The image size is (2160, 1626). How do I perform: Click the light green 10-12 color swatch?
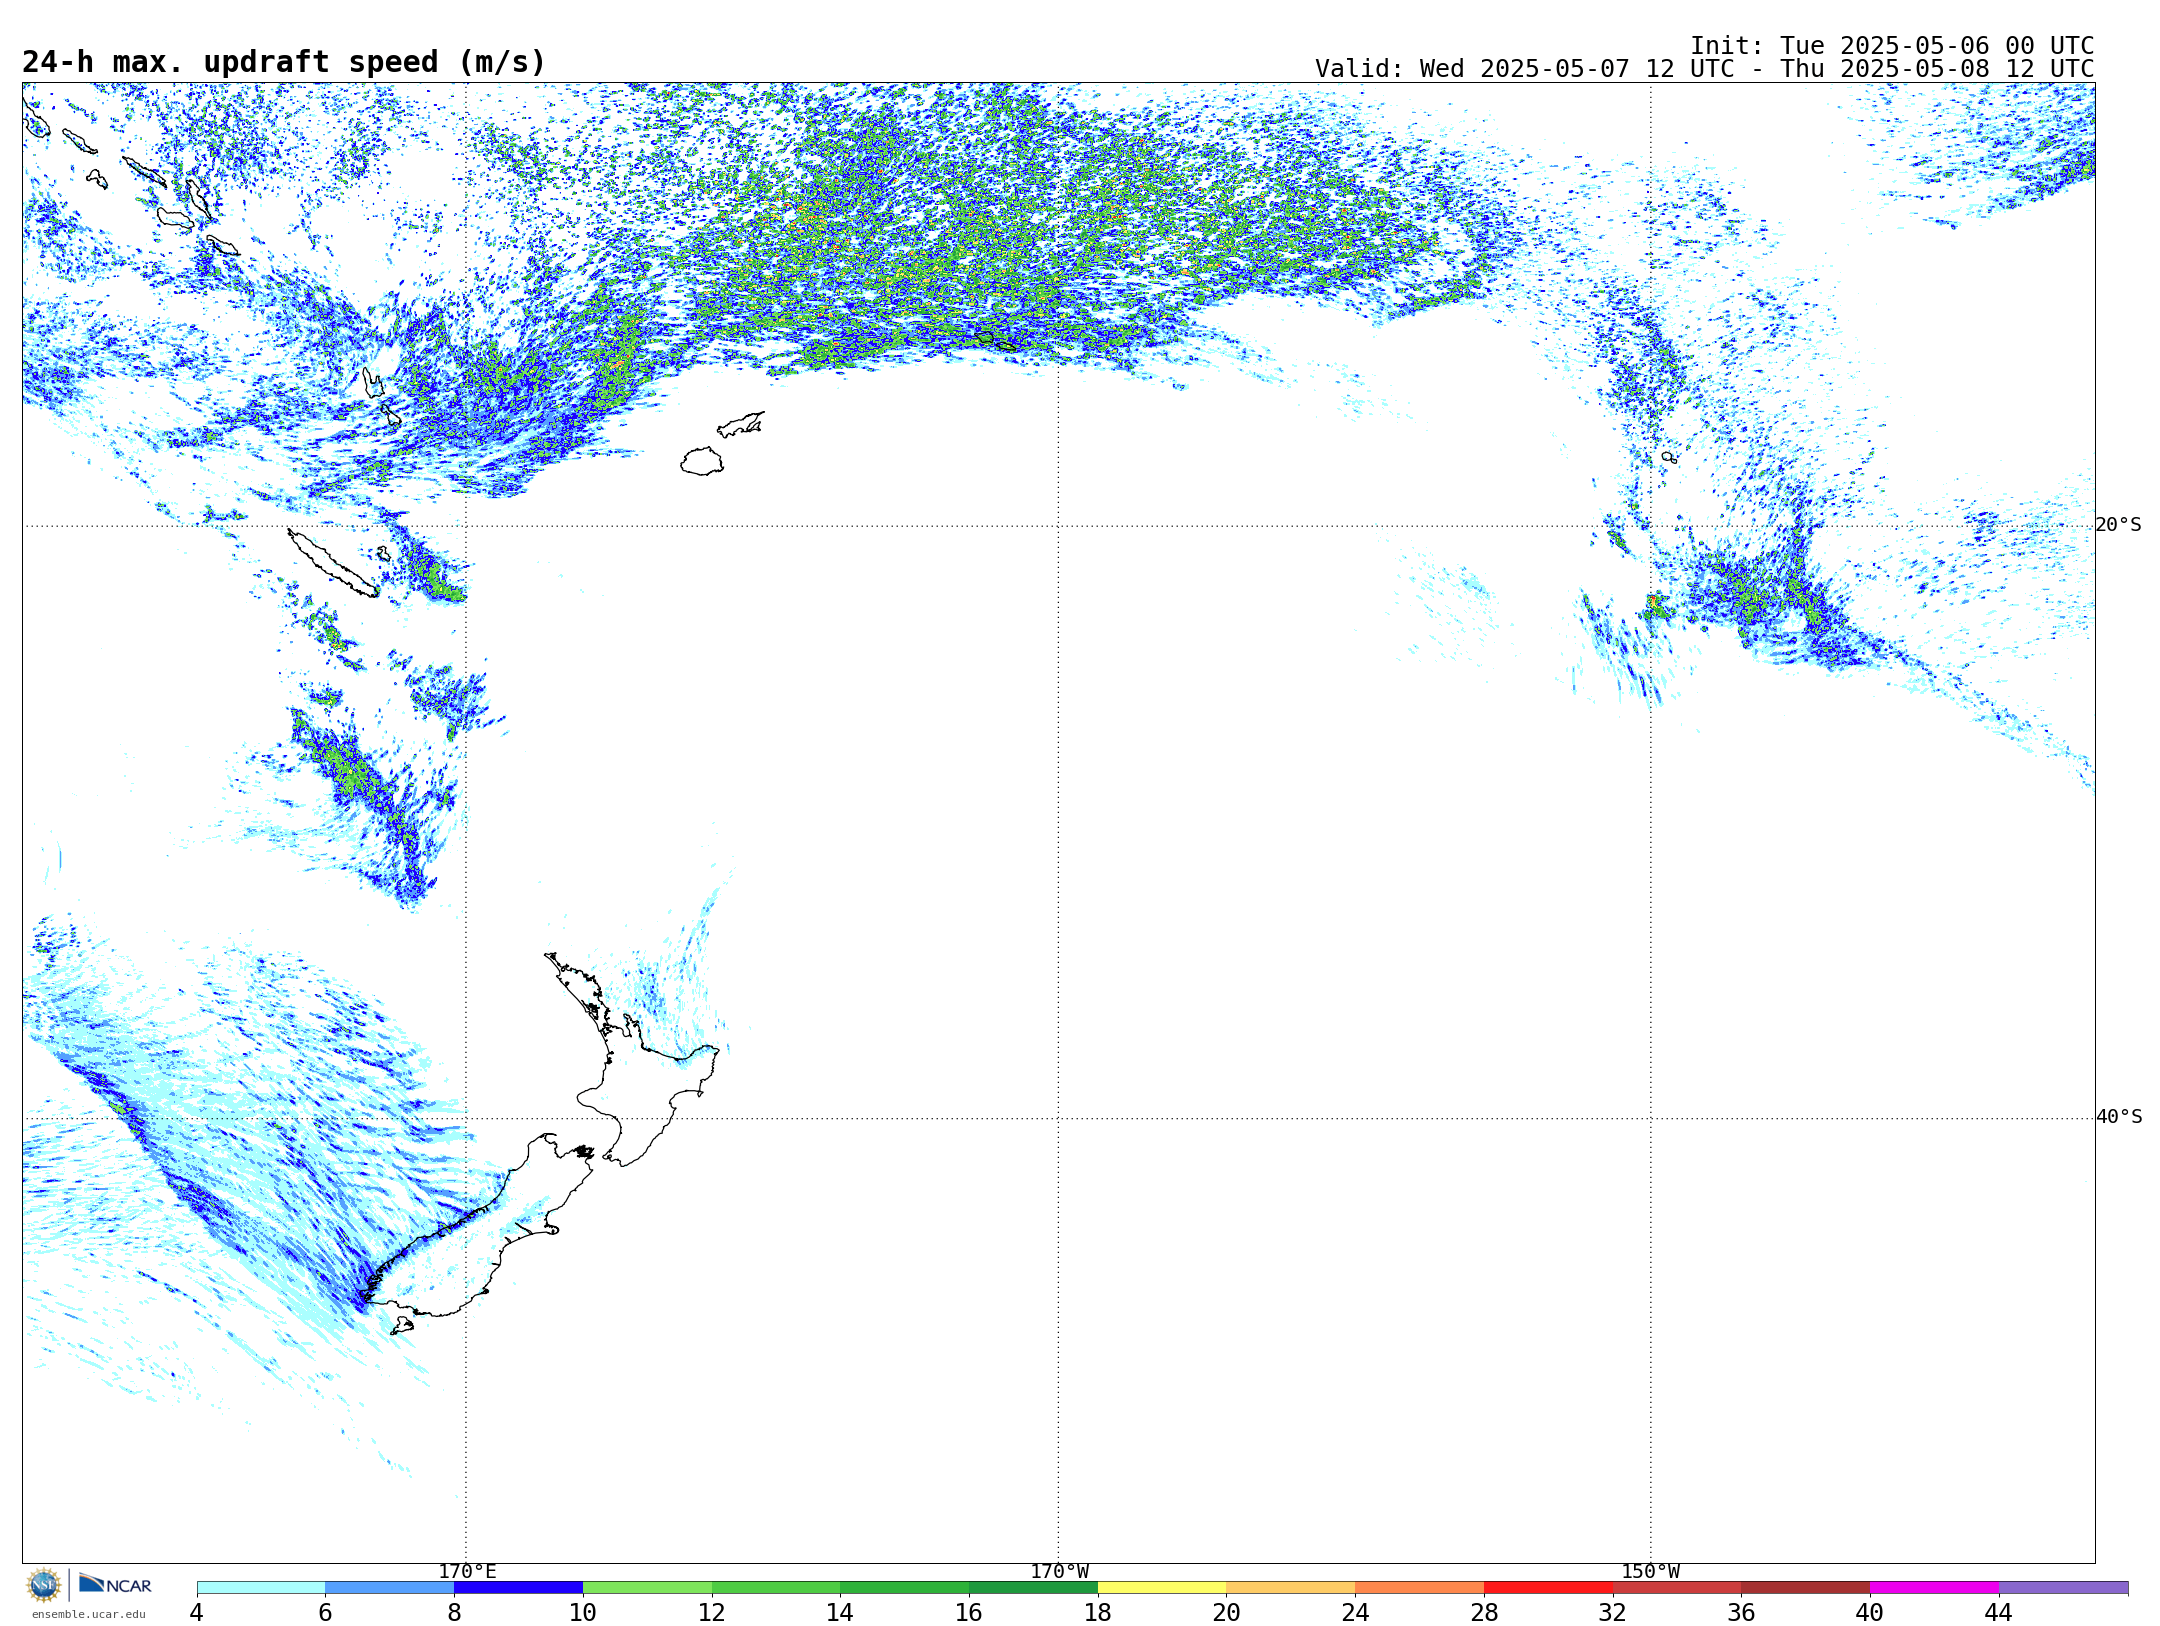click(x=647, y=1588)
